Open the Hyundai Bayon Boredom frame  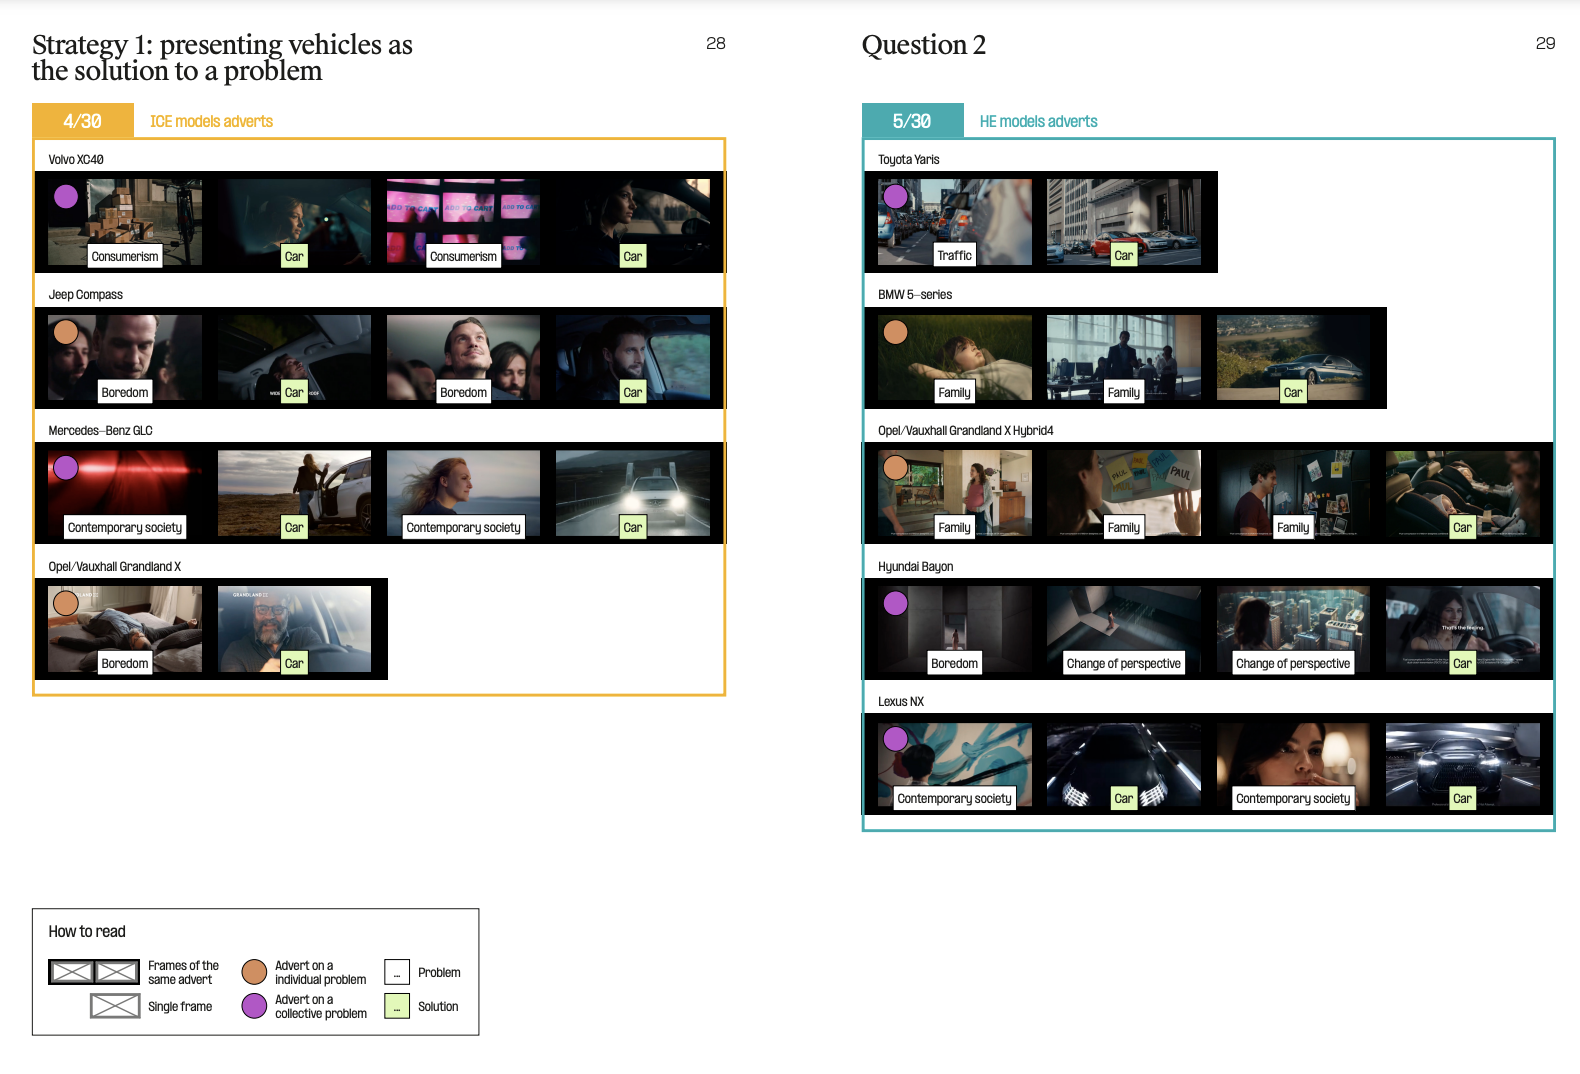(955, 629)
